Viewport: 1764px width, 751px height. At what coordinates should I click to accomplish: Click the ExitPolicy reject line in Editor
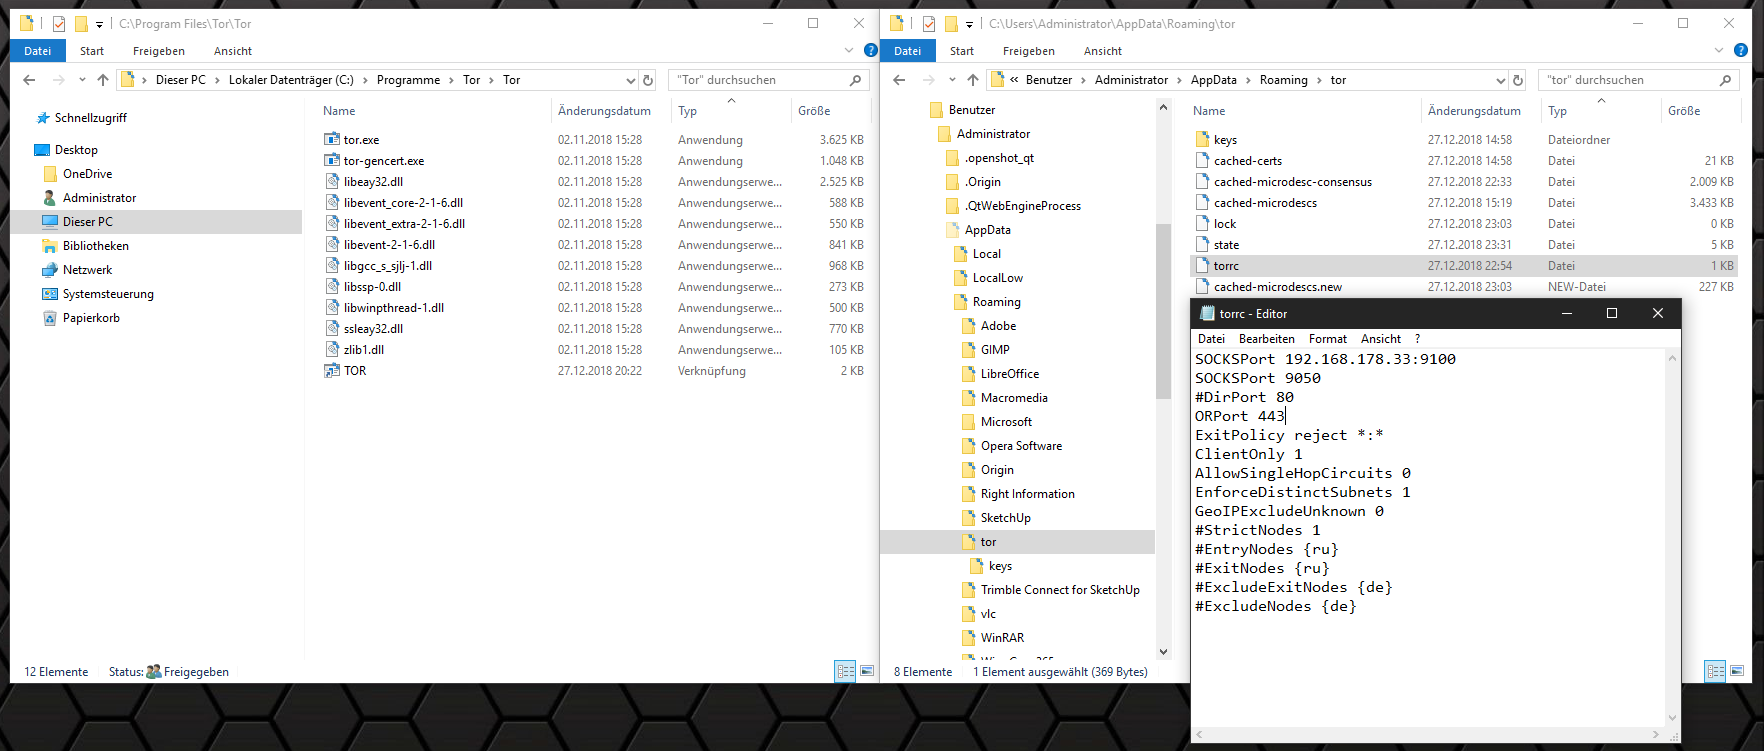(x=1289, y=435)
